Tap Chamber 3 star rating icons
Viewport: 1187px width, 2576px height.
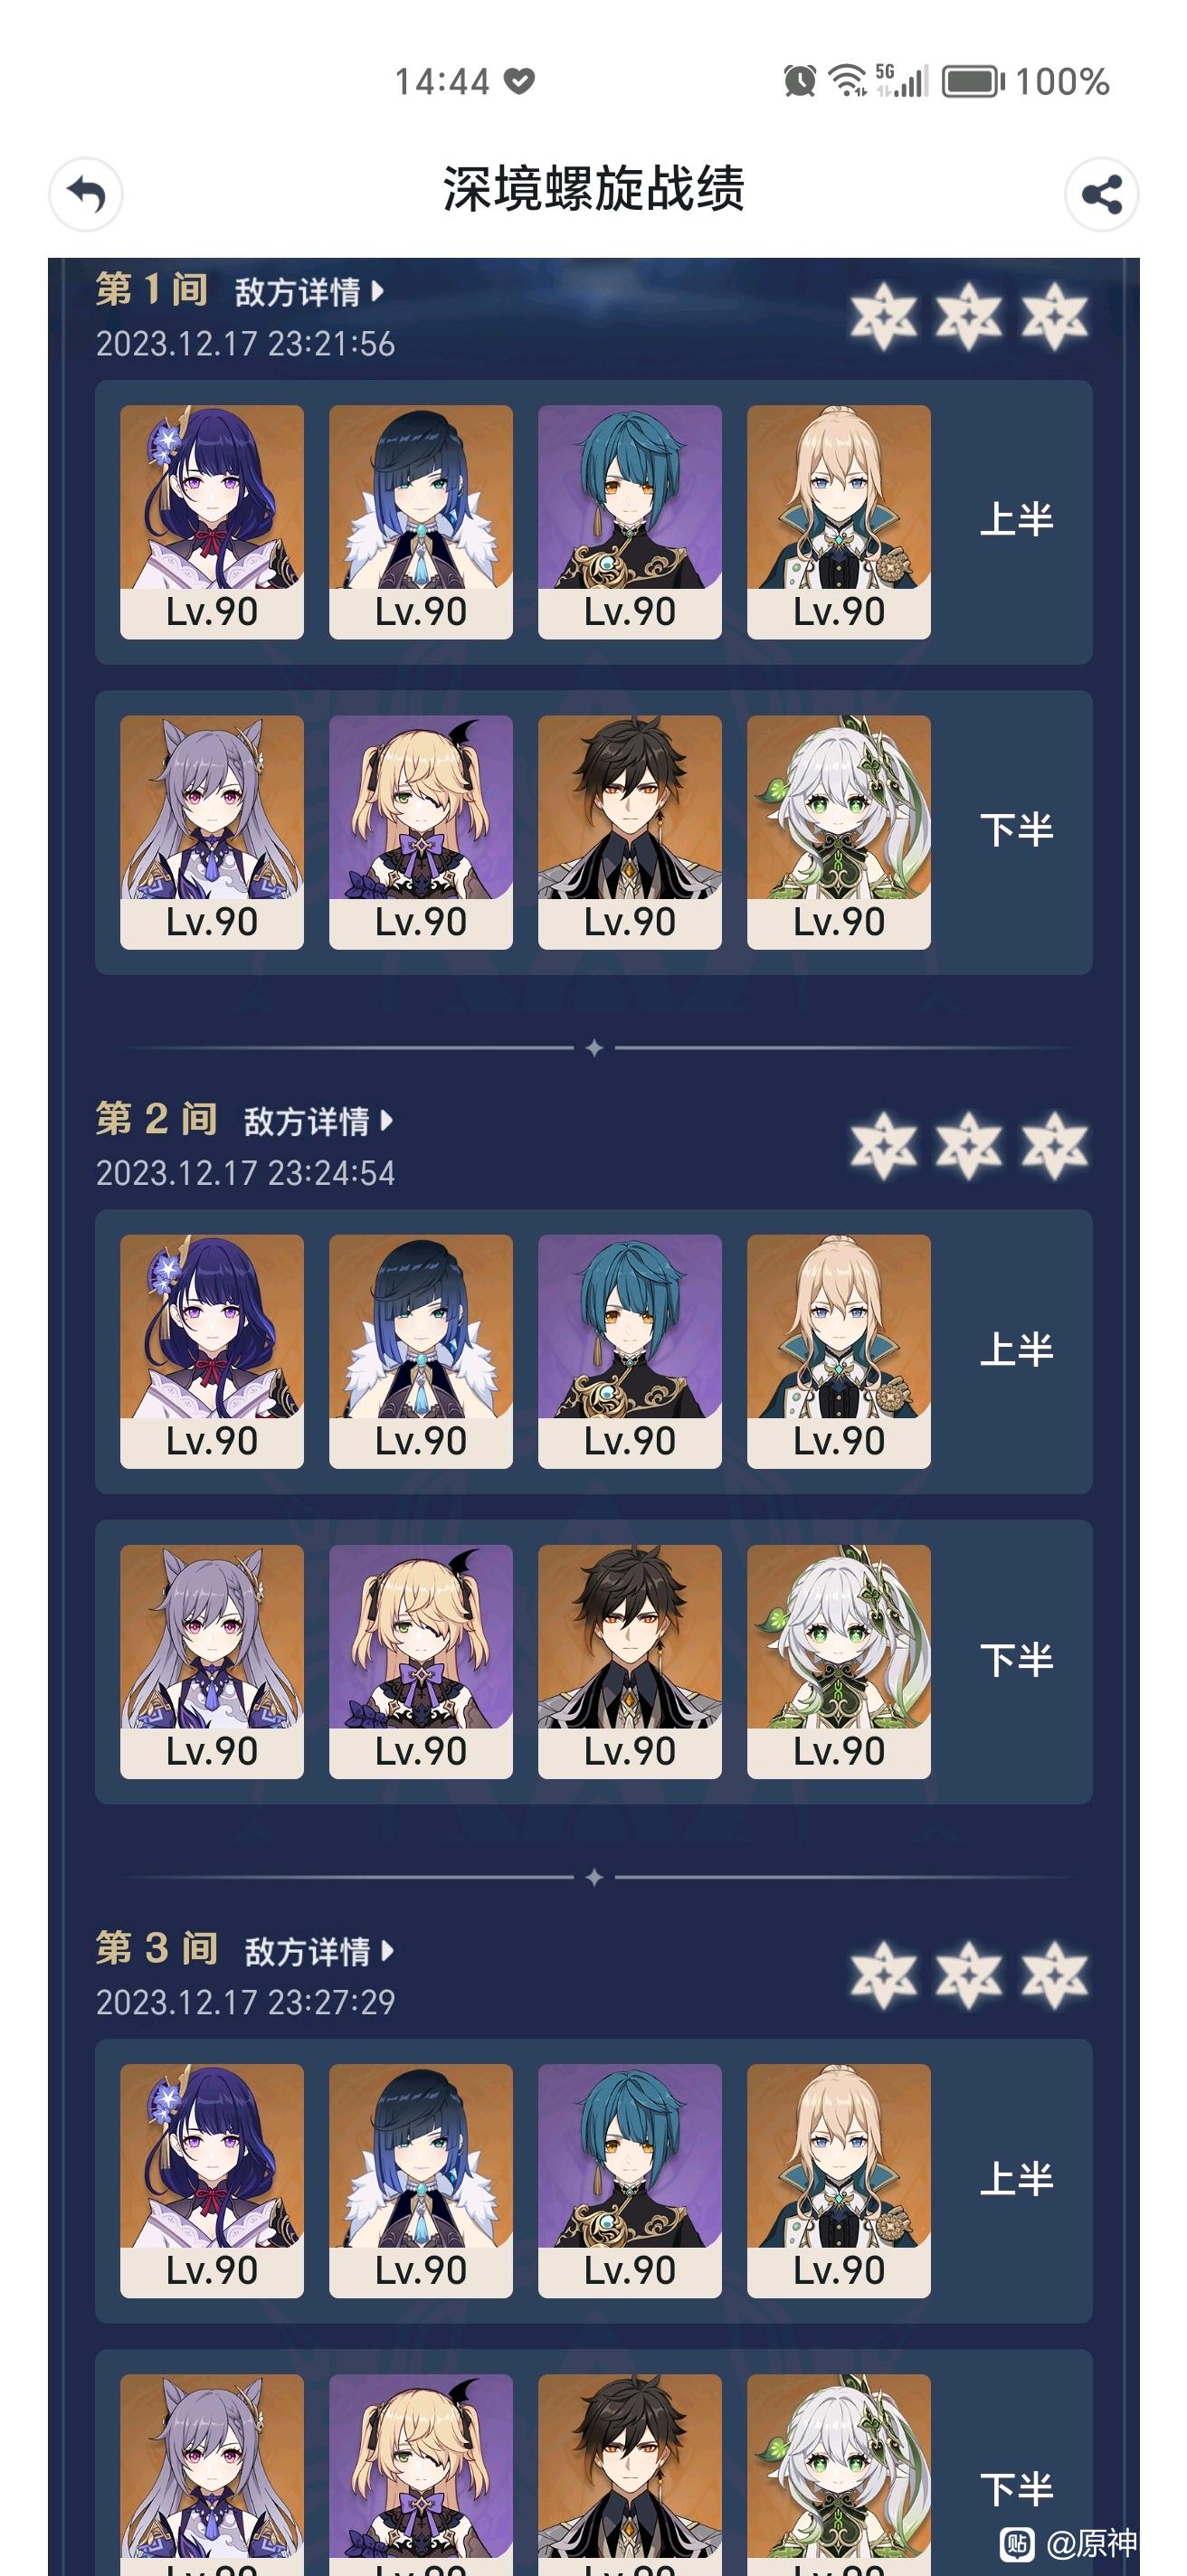969,1975
